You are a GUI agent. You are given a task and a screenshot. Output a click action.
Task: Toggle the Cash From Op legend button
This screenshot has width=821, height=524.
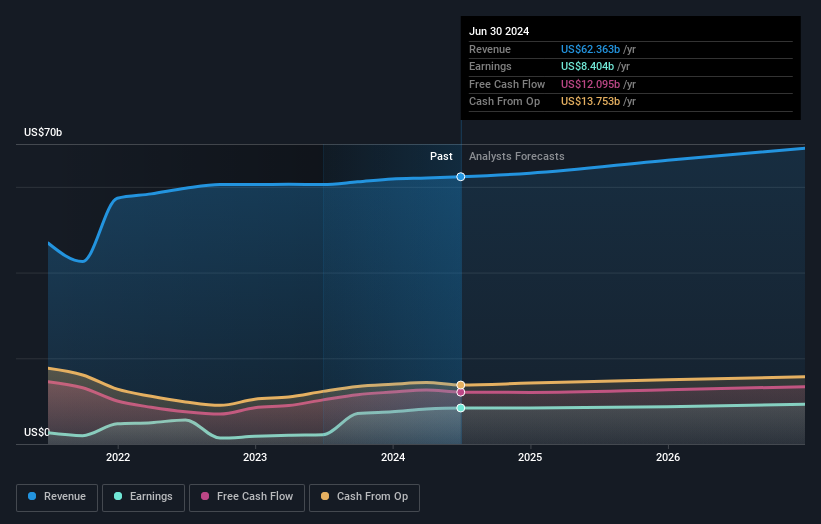point(364,497)
